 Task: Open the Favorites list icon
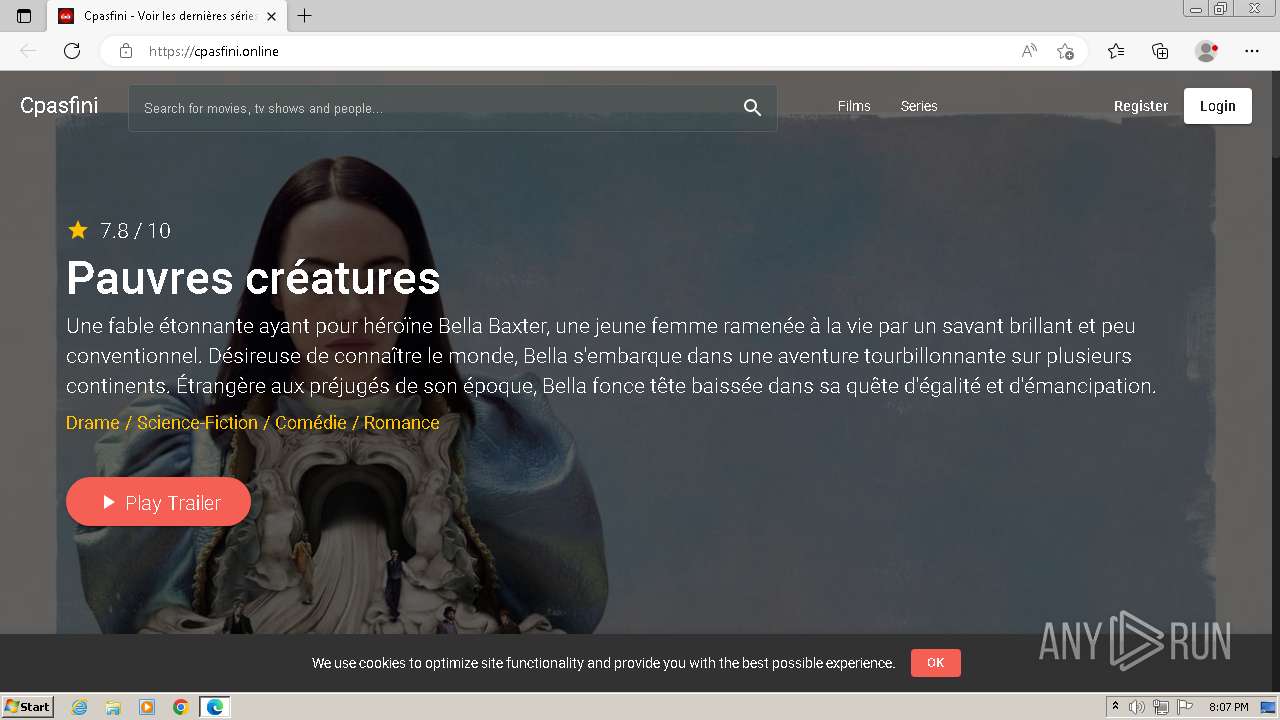click(x=1116, y=51)
